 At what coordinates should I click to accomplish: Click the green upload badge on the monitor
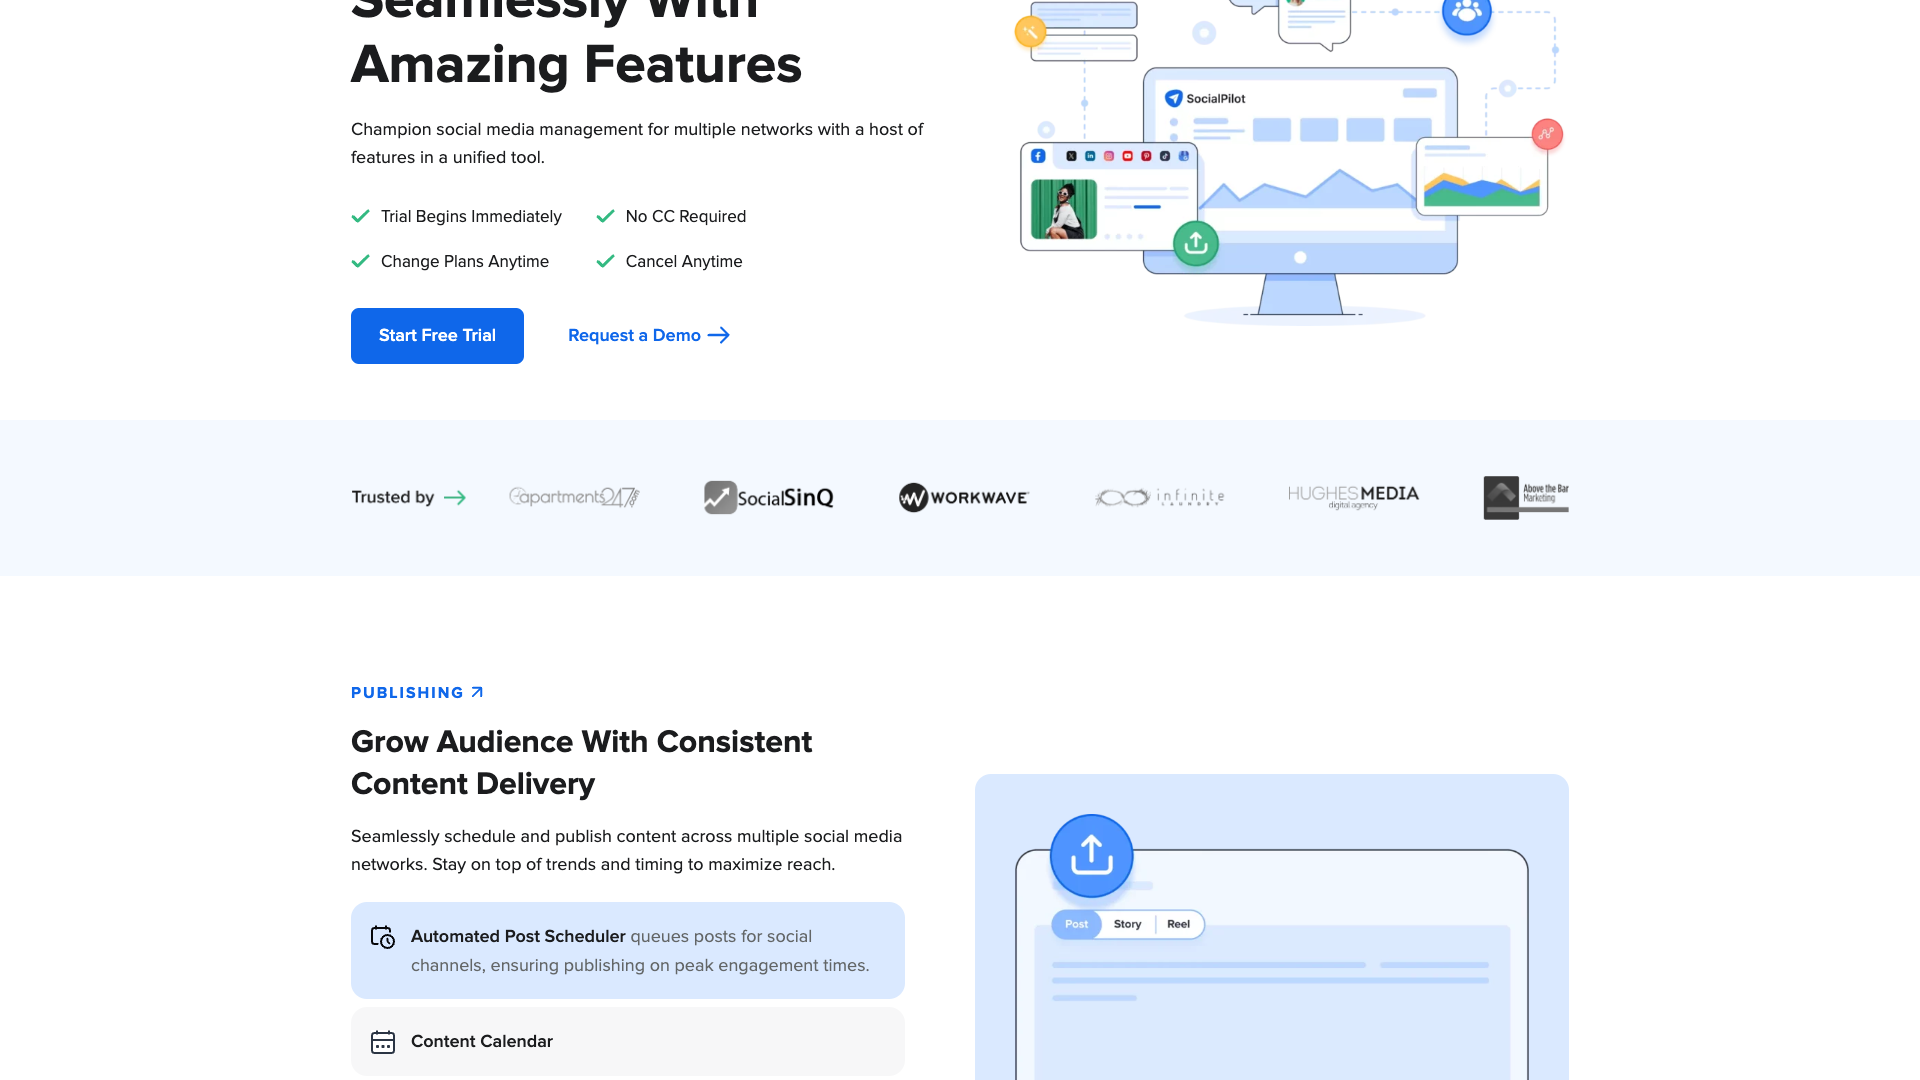[x=1196, y=243]
